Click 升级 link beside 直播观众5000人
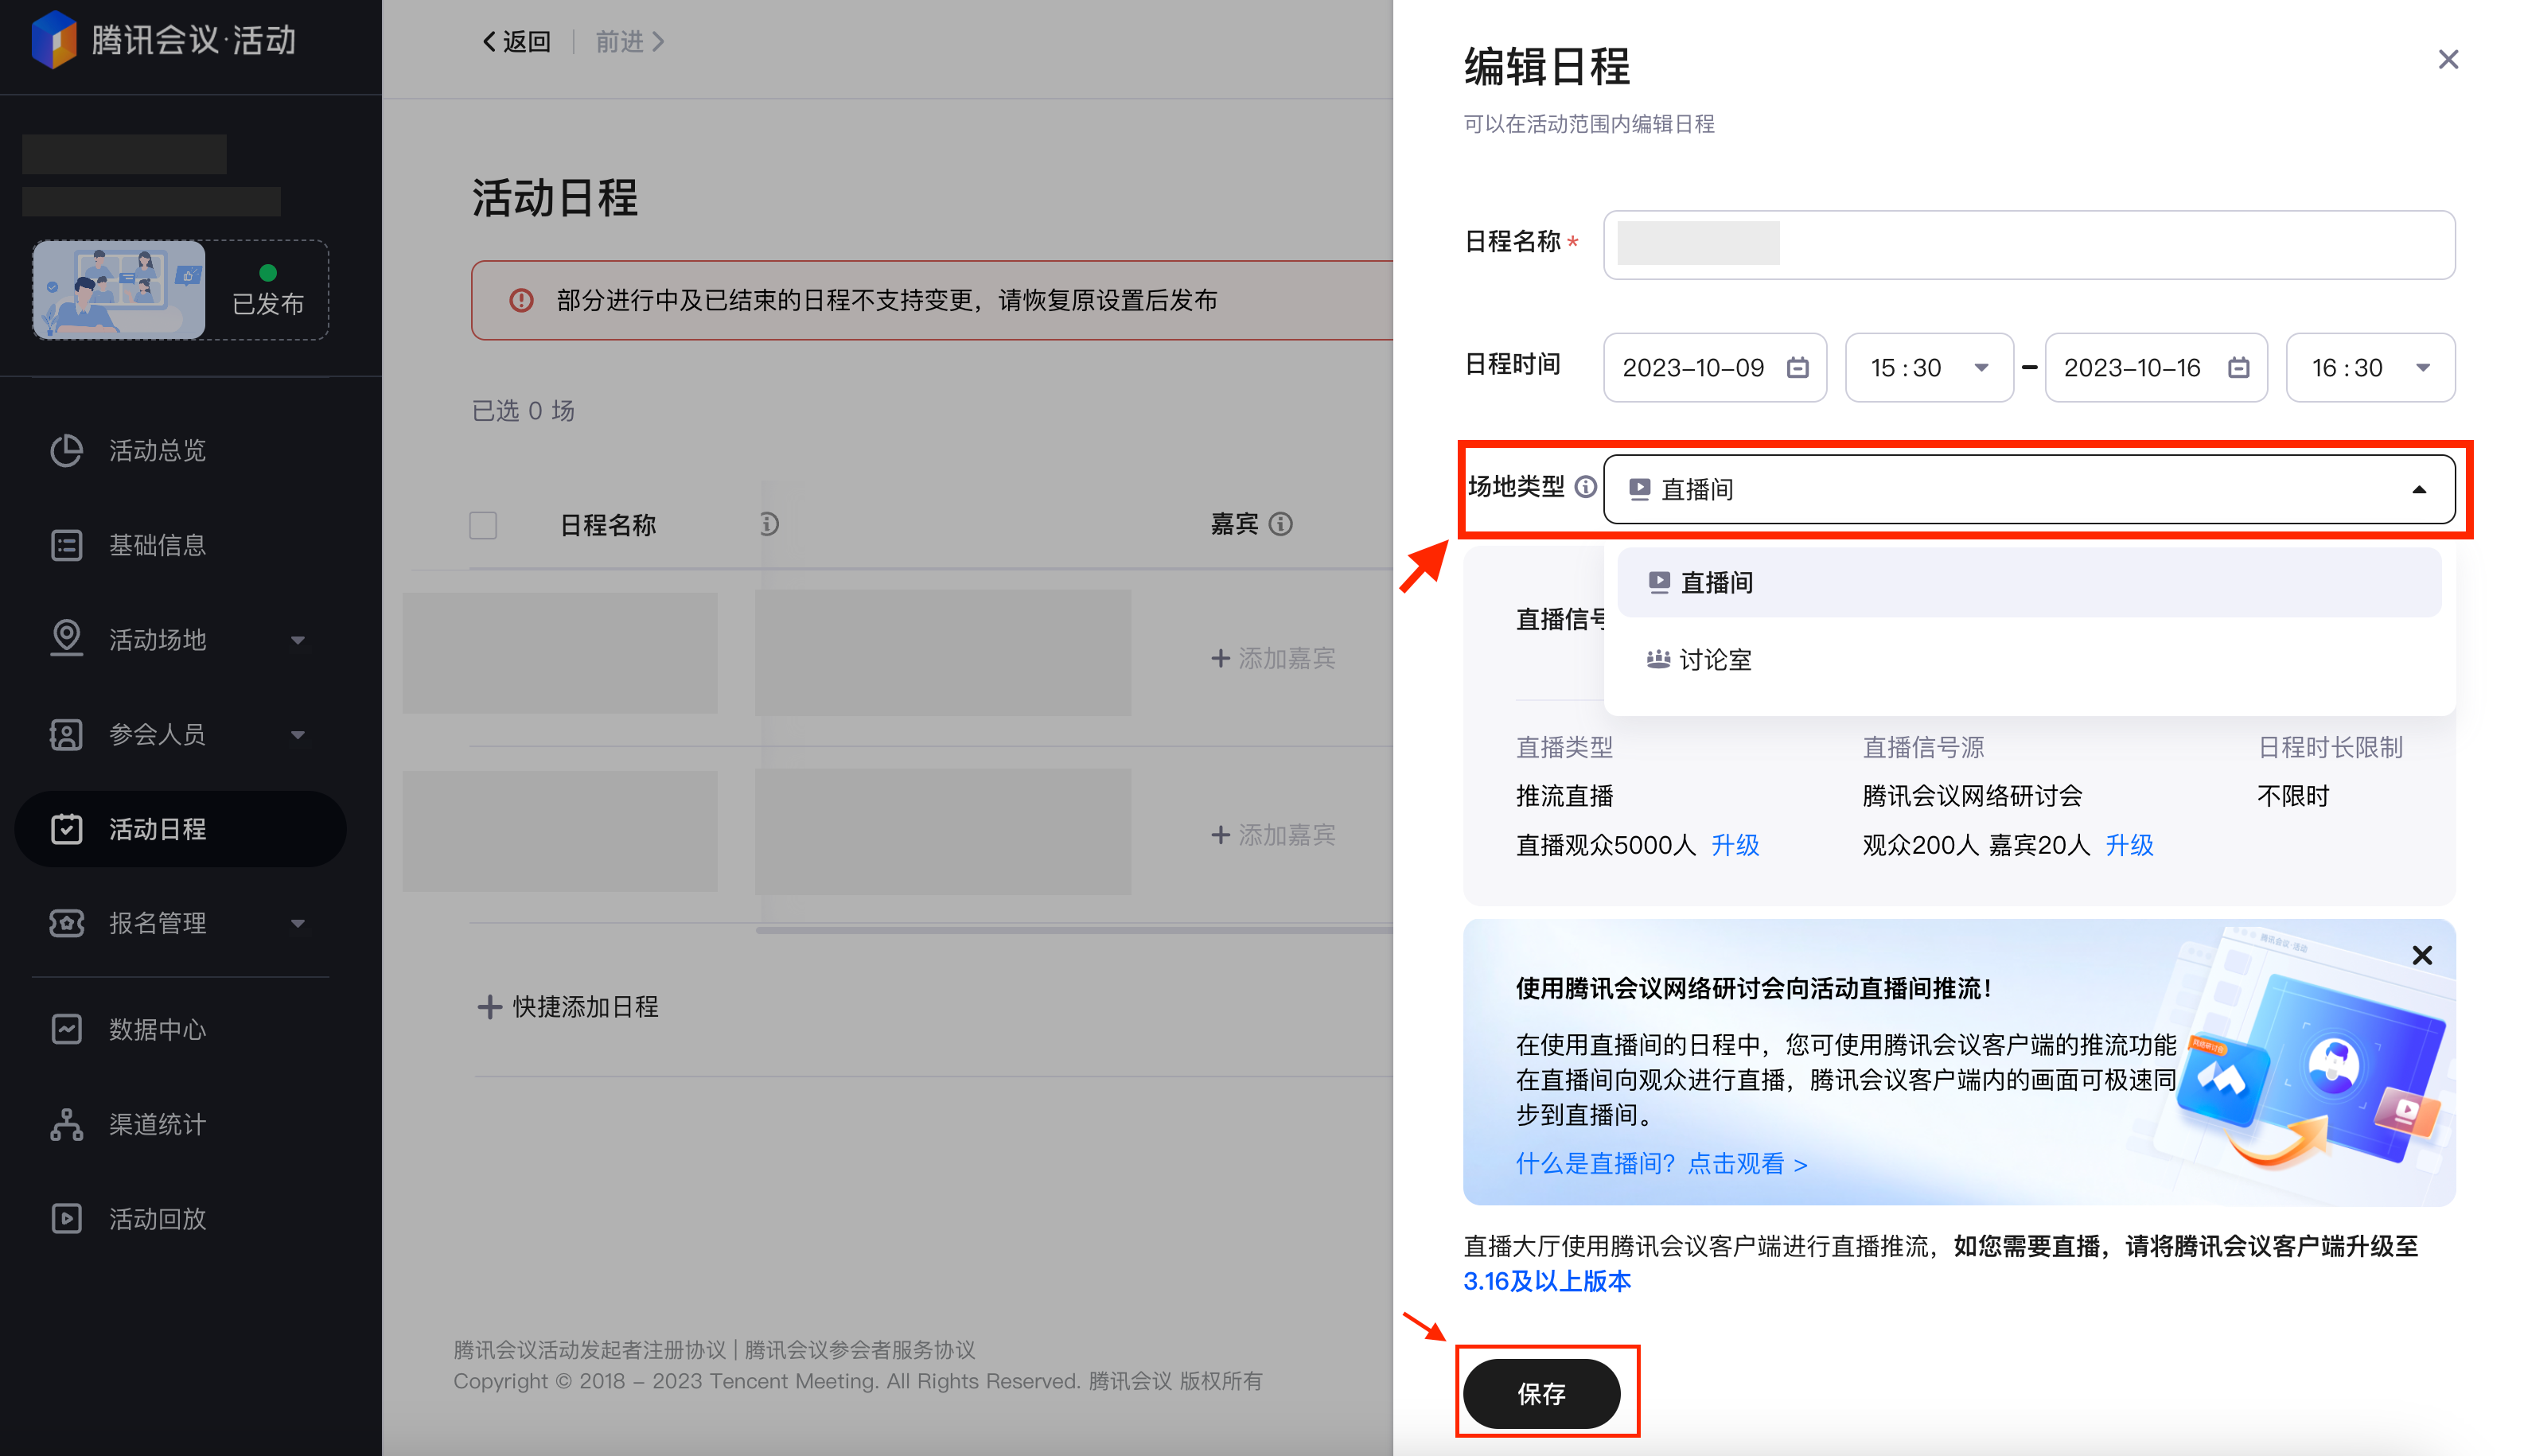Image resolution: width=2524 pixels, height=1456 pixels. (x=1735, y=845)
